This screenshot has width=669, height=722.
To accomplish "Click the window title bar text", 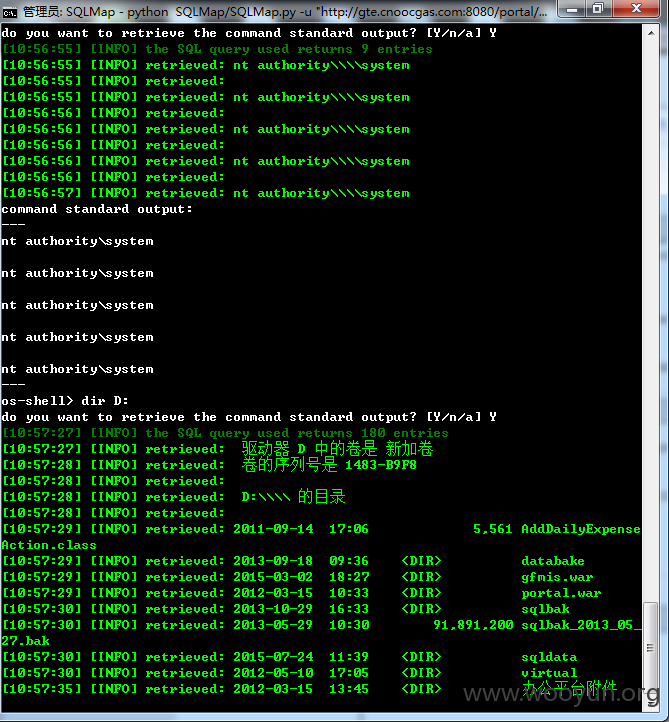I will click(x=285, y=12).
